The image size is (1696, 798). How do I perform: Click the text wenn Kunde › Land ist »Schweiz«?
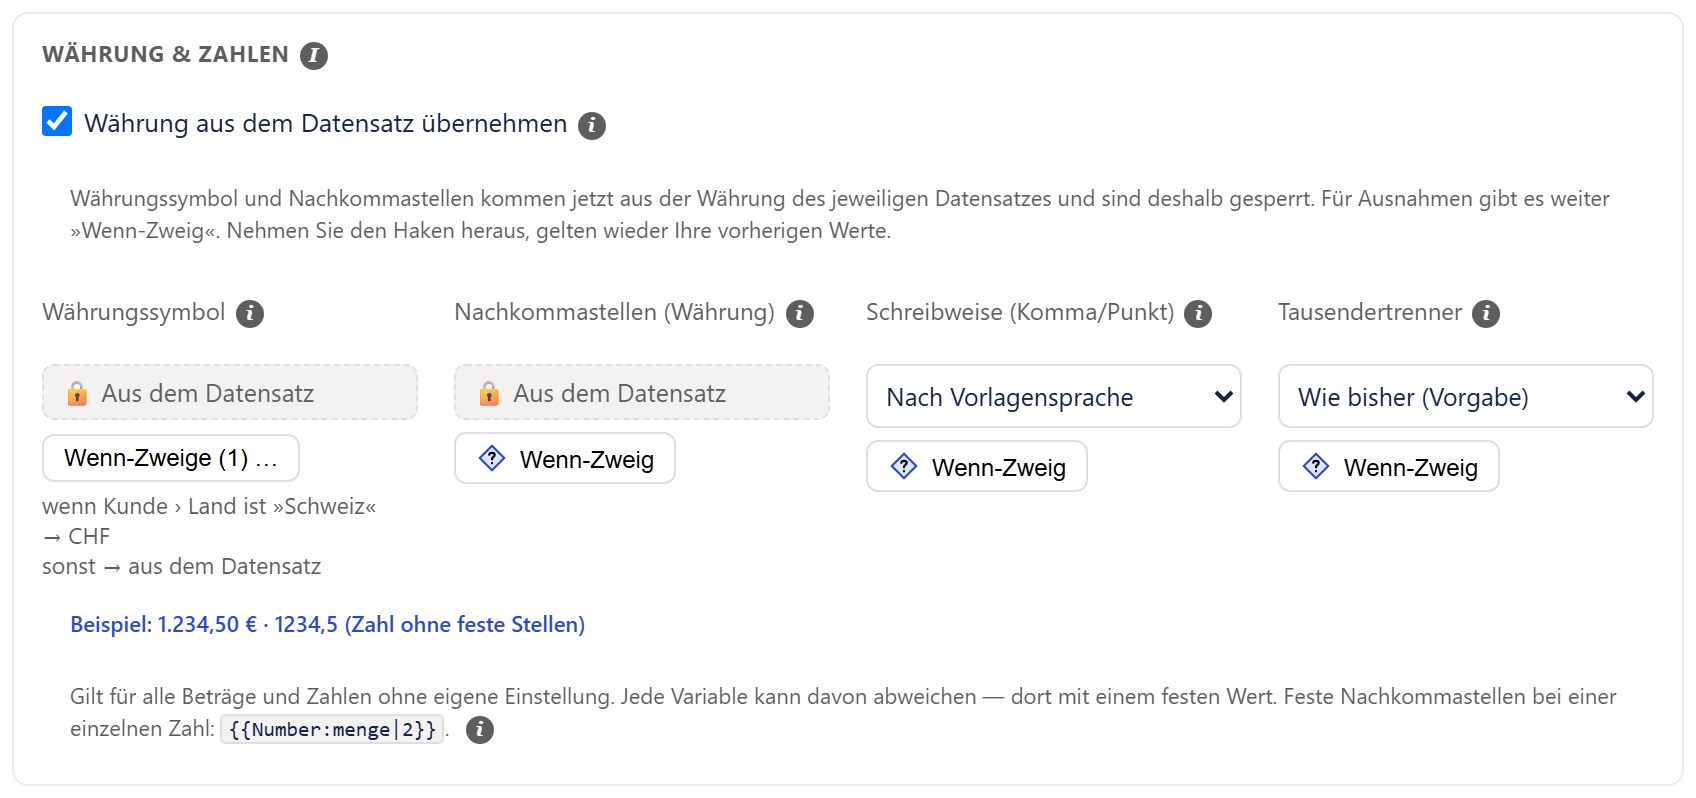209,507
